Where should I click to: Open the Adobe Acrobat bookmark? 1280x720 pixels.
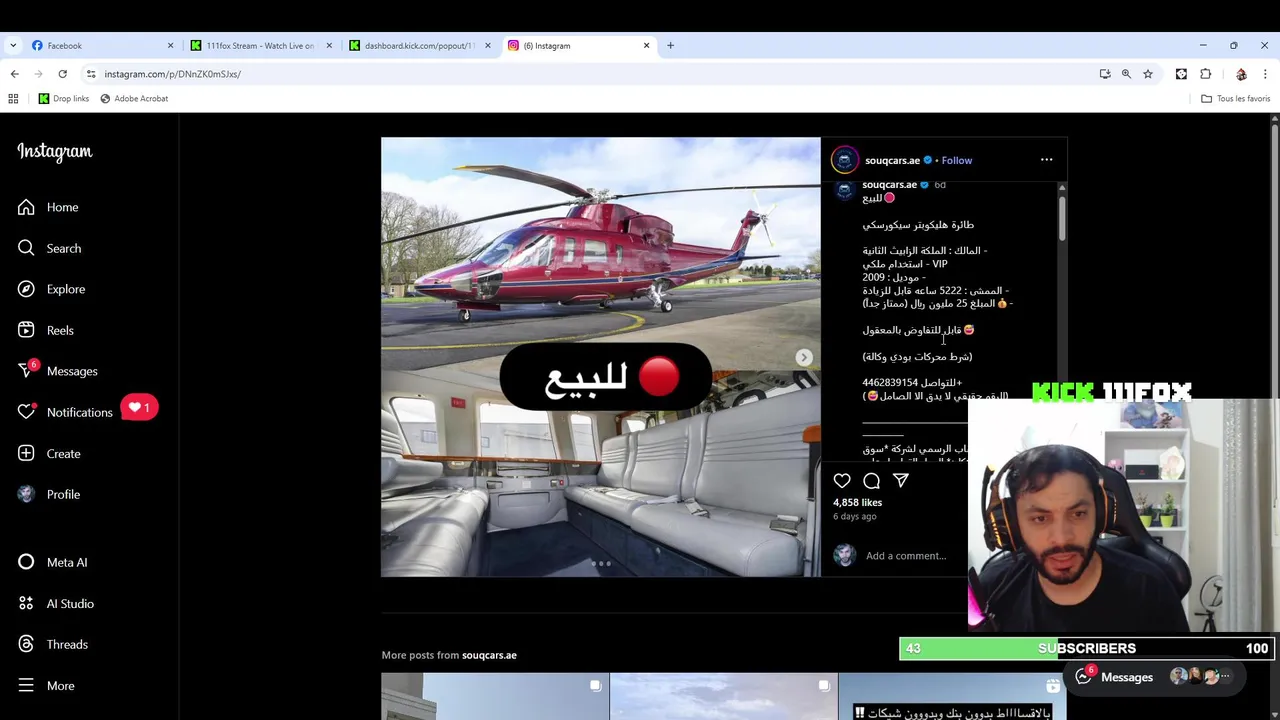pyautogui.click(x=134, y=98)
